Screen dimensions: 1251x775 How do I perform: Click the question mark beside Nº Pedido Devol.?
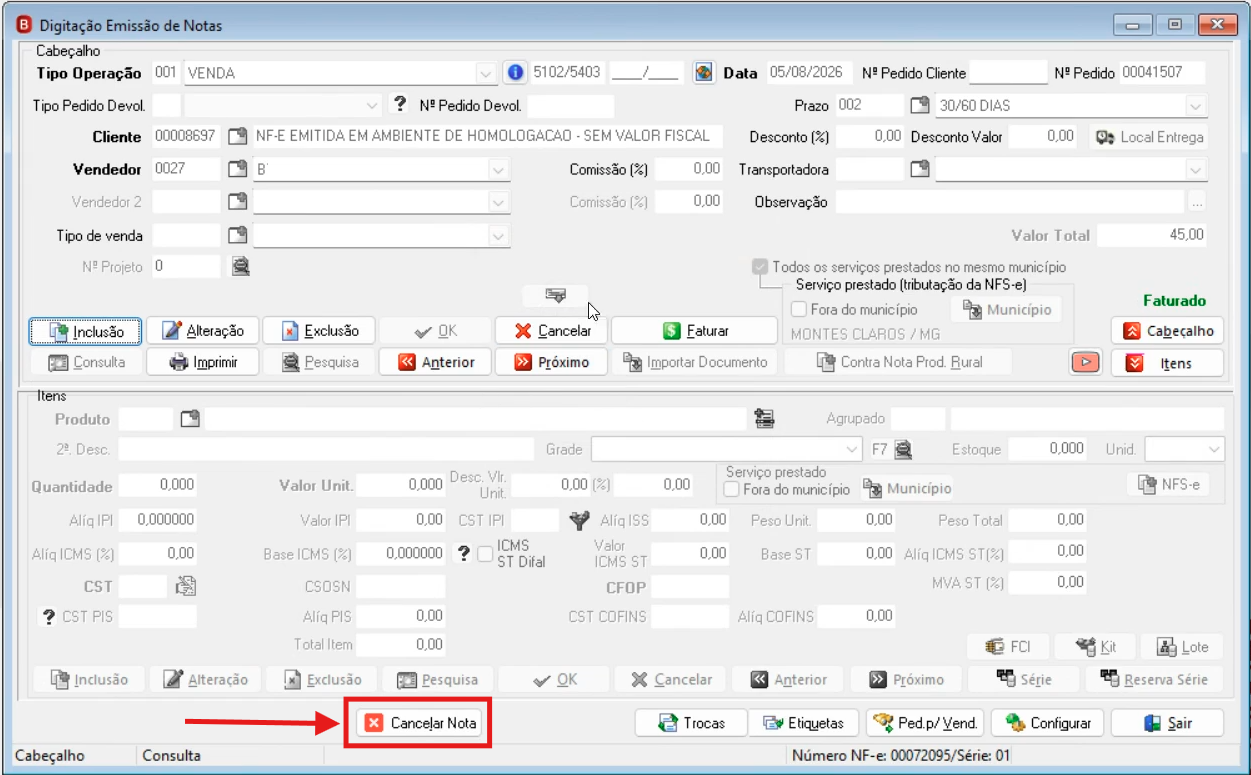click(x=400, y=104)
